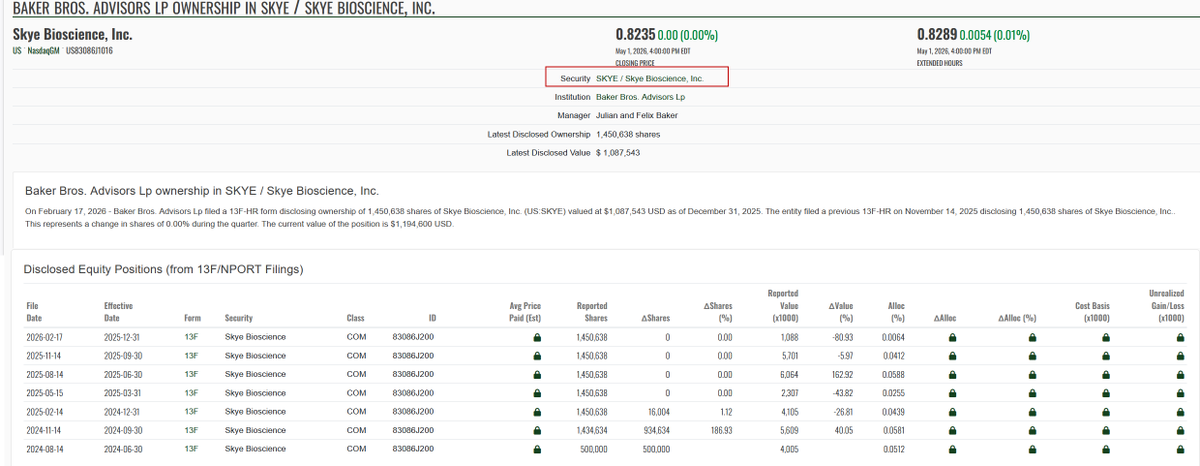Click Unrealized Gain/Loss lock in 2025-05-15 row
This screenshot has height=466, width=1200.
point(1180,393)
